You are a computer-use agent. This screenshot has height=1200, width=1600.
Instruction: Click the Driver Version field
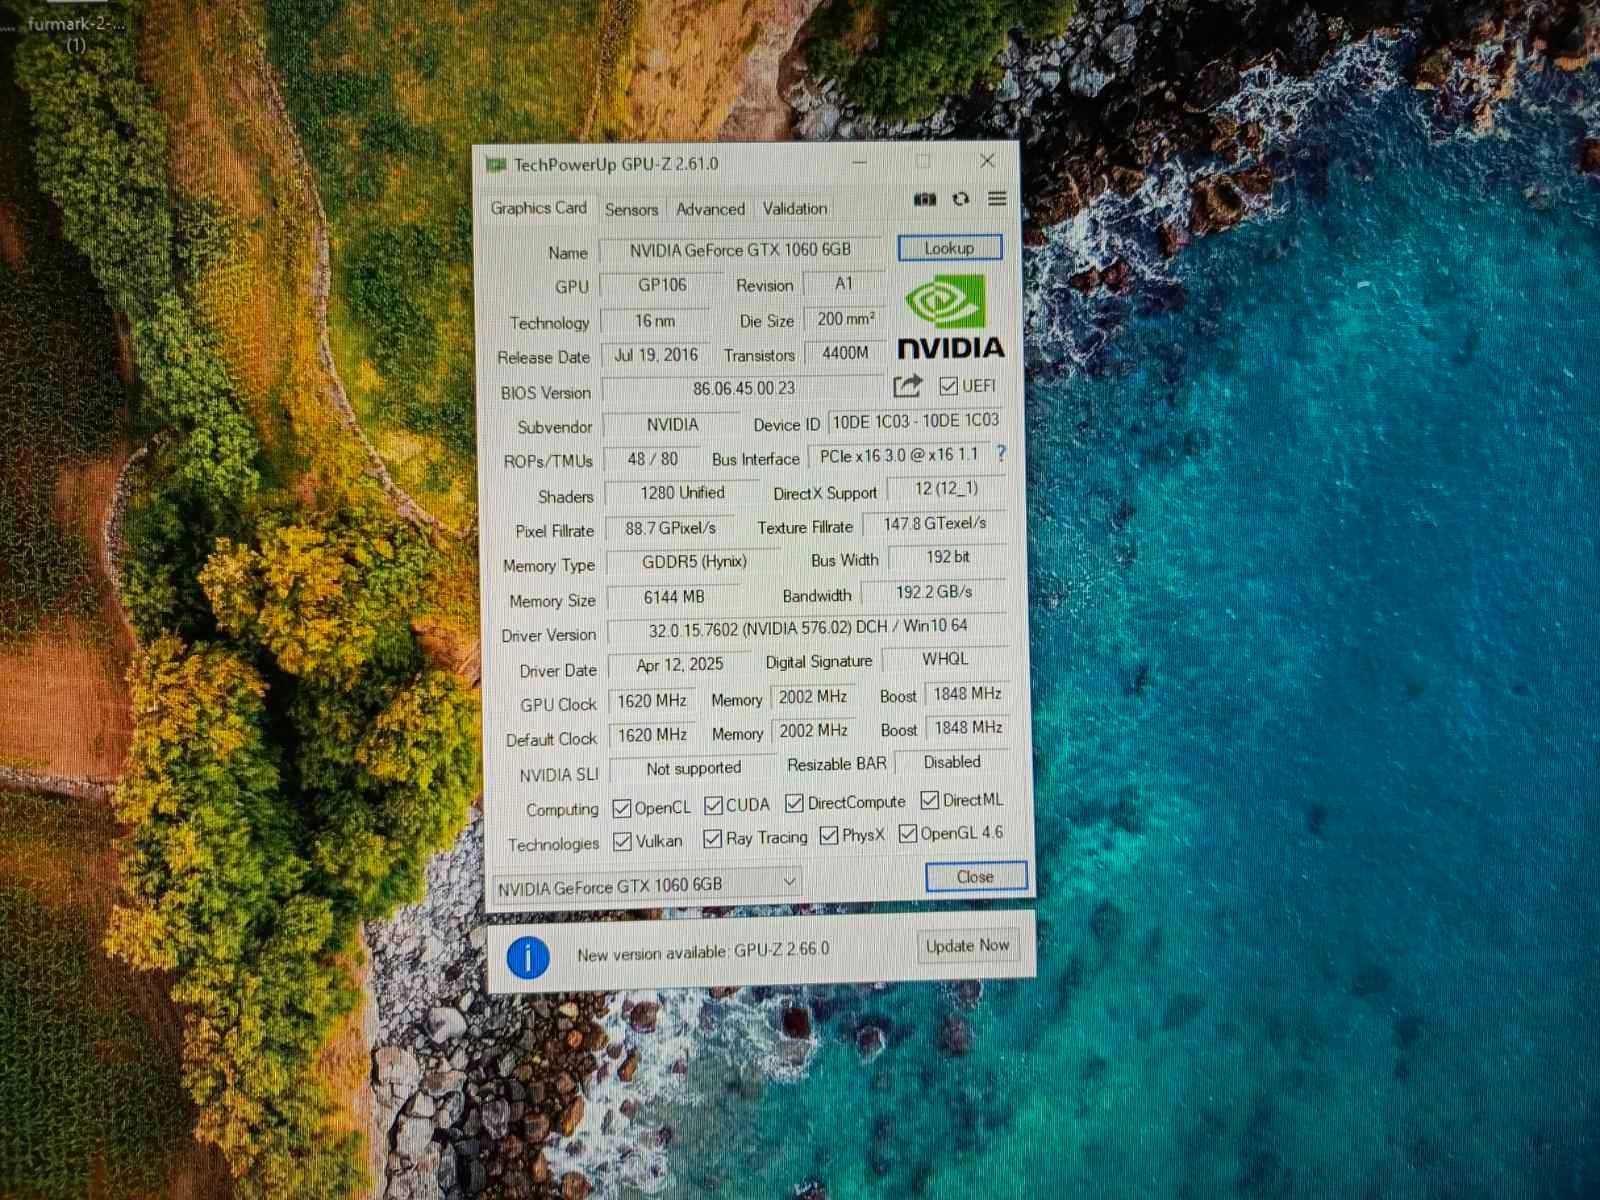(808, 628)
